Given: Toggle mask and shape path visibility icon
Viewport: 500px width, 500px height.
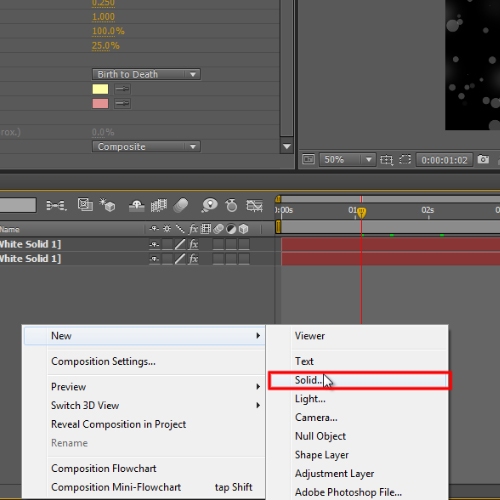Looking at the screenshot, I should click(x=405, y=159).
